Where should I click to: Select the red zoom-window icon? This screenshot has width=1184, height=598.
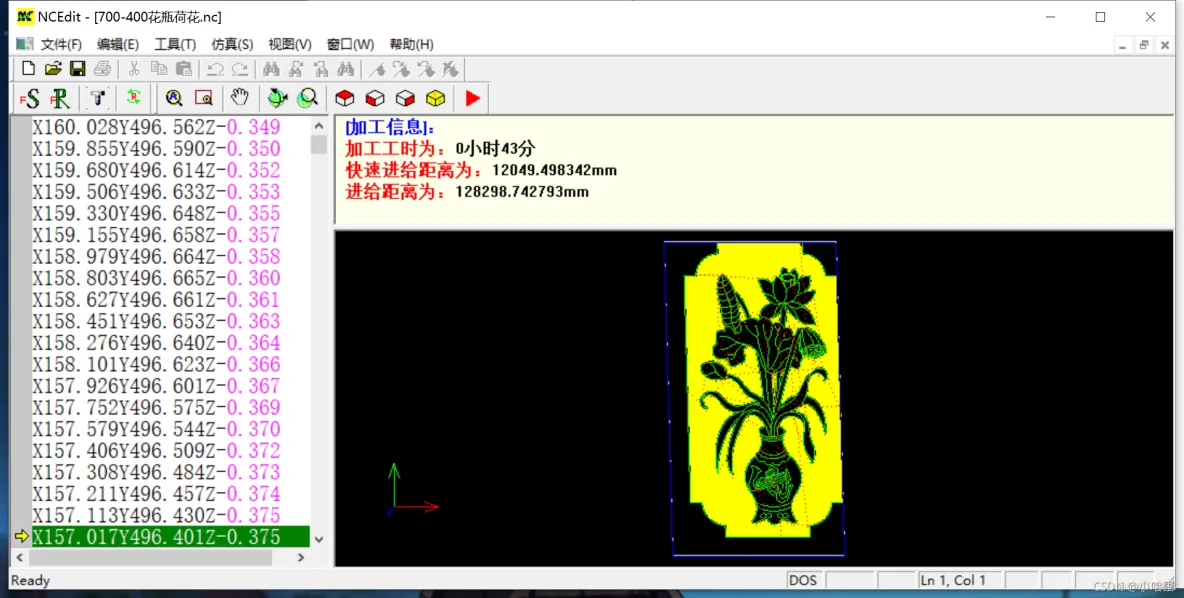point(204,98)
